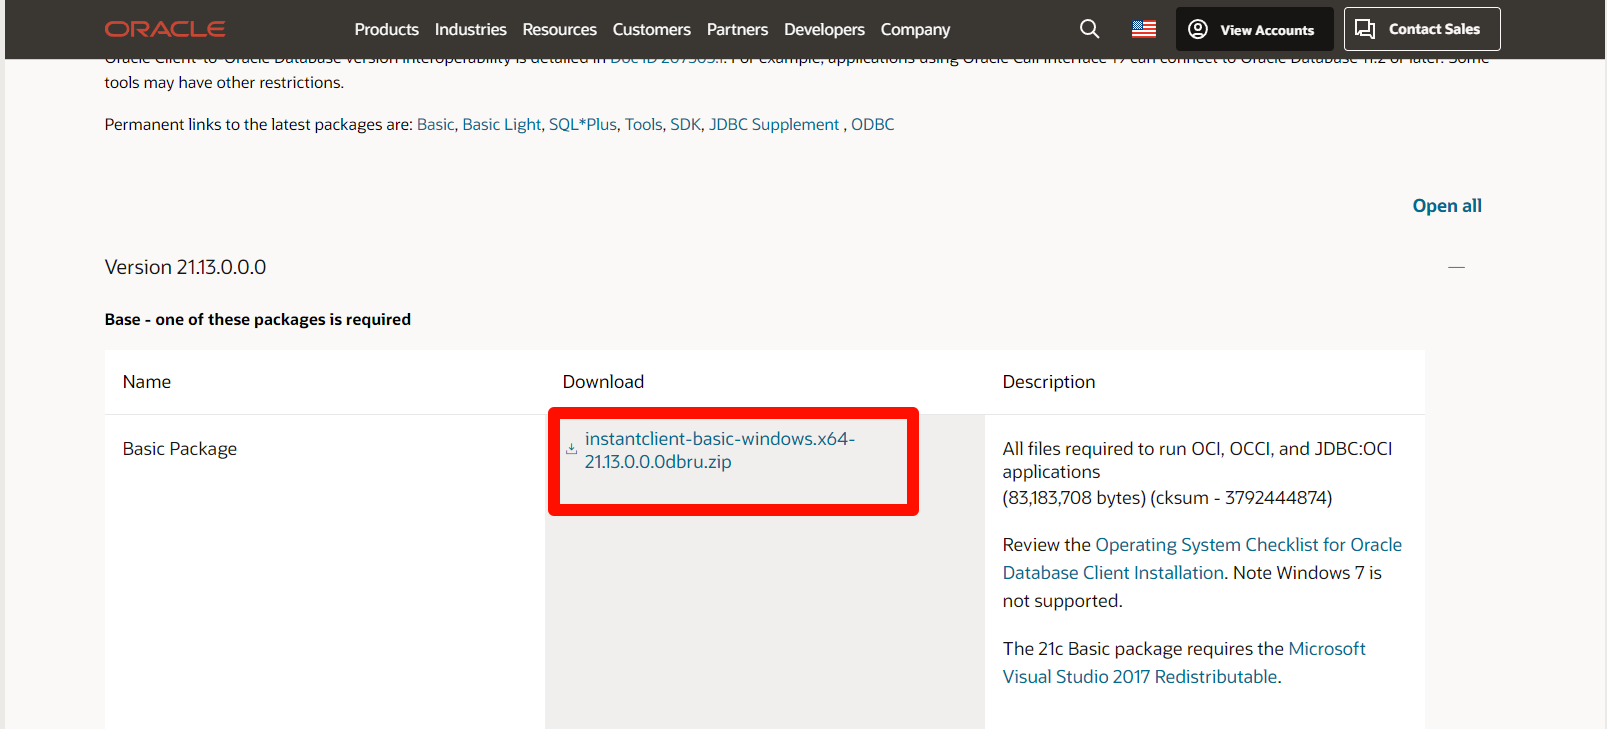
Task: Follow the SDK permanent link
Action: pyautogui.click(x=686, y=124)
